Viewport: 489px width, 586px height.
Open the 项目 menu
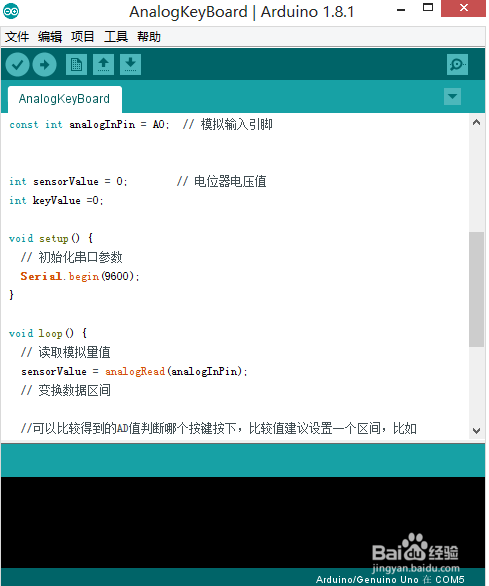click(83, 37)
